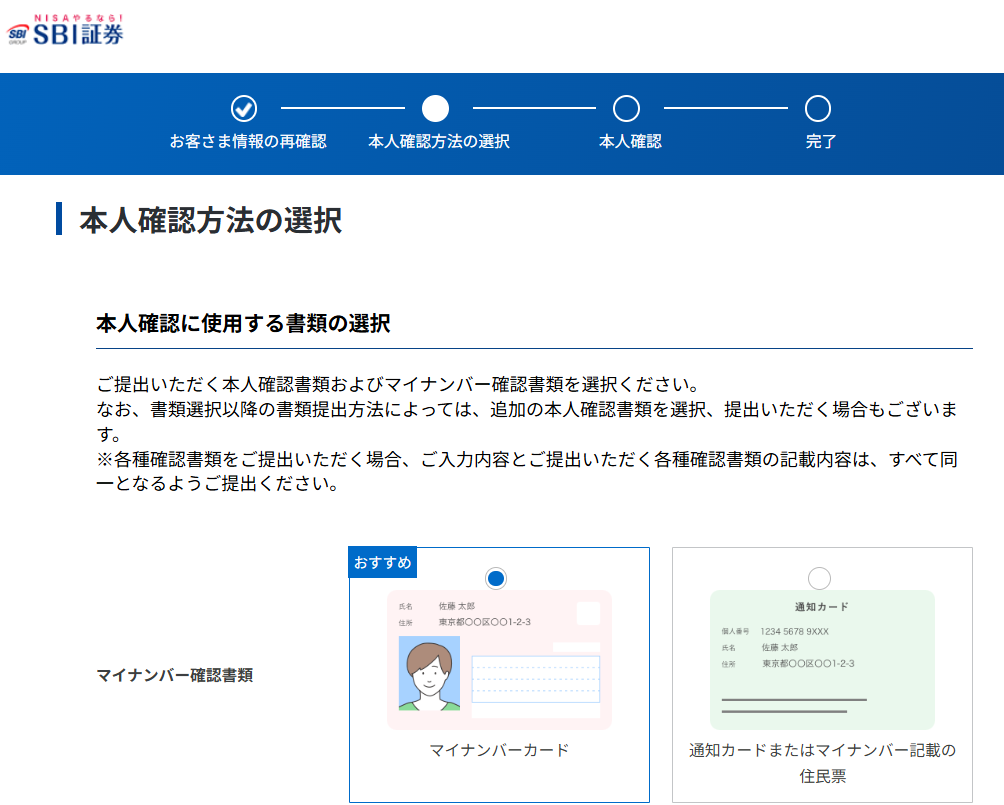The width and height of the screenshot is (1004, 805).
Task: Go to お客さま情報の再確認 step label
Action: coord(248,141)
